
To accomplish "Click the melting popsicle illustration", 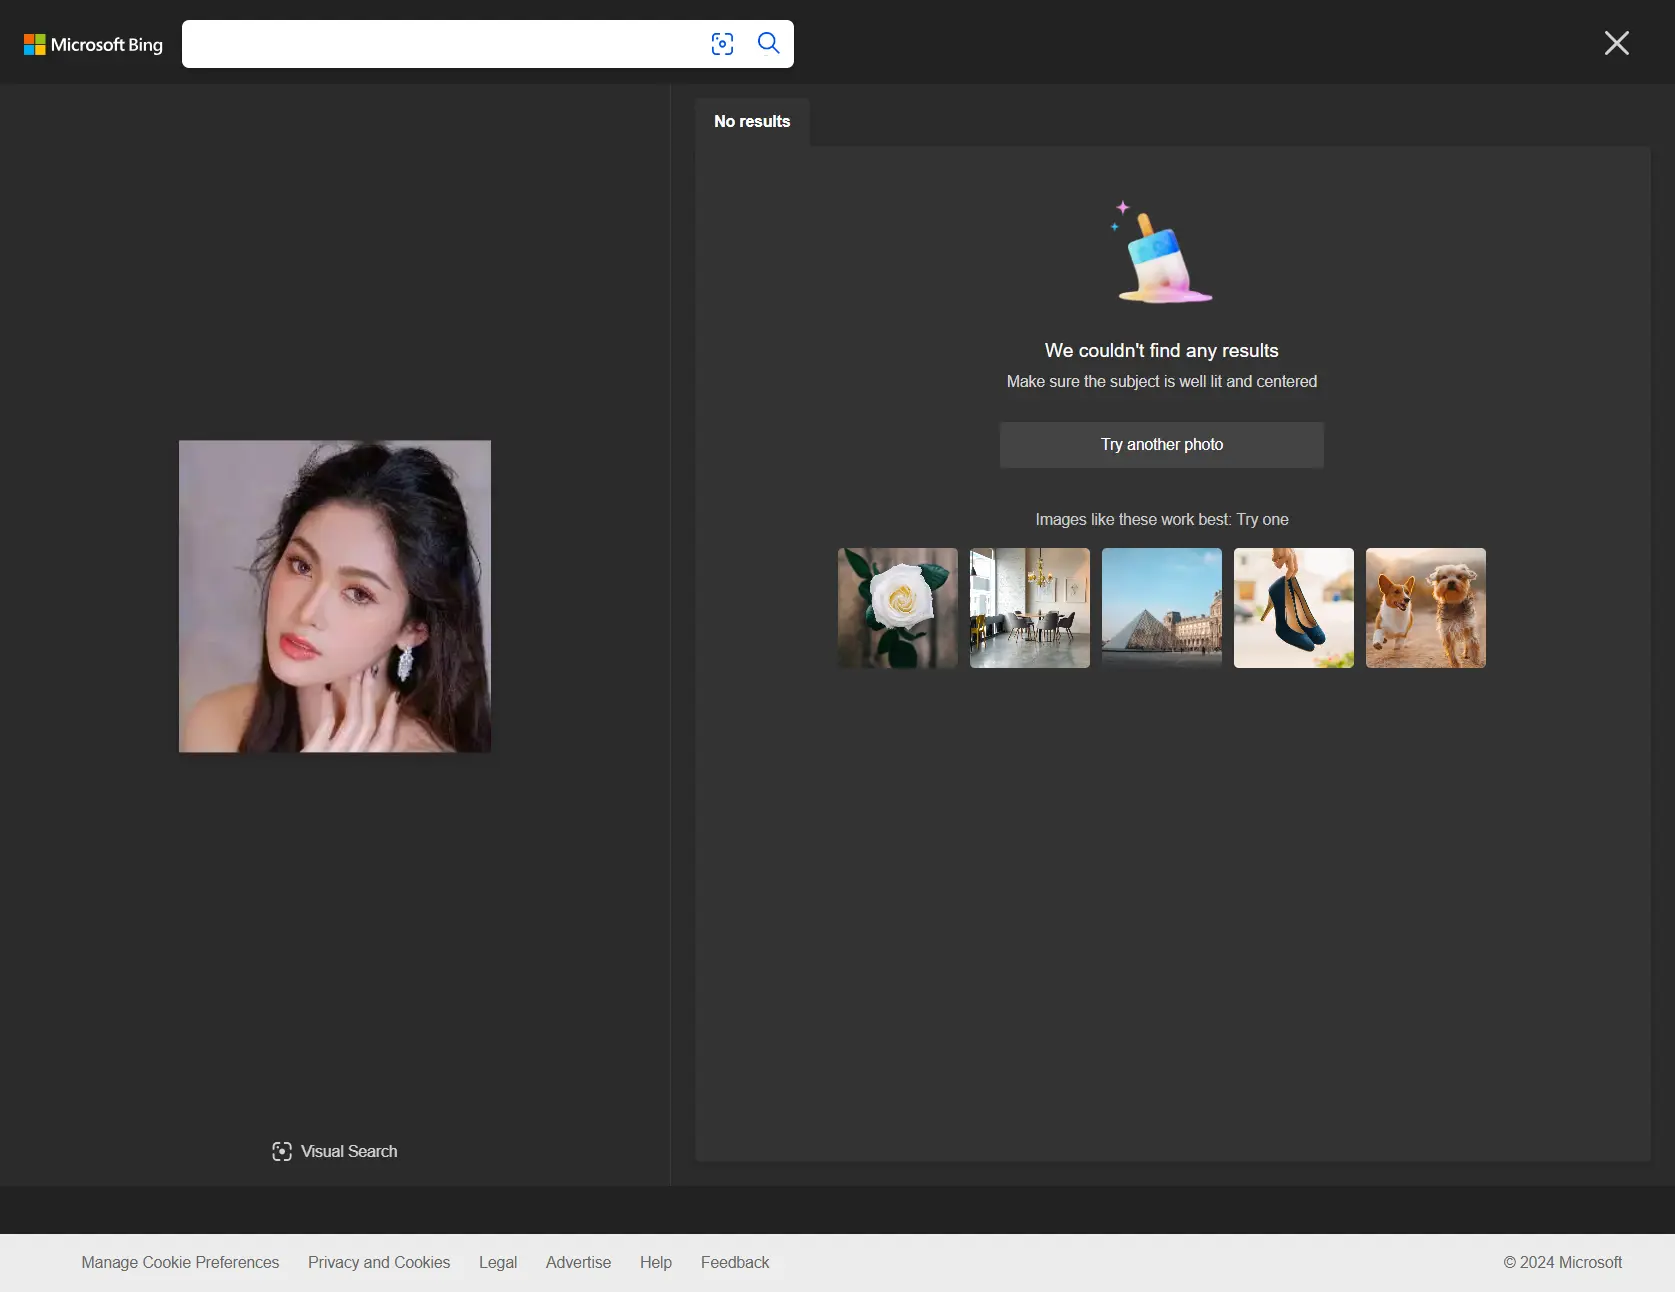I will pos(1161,253).
